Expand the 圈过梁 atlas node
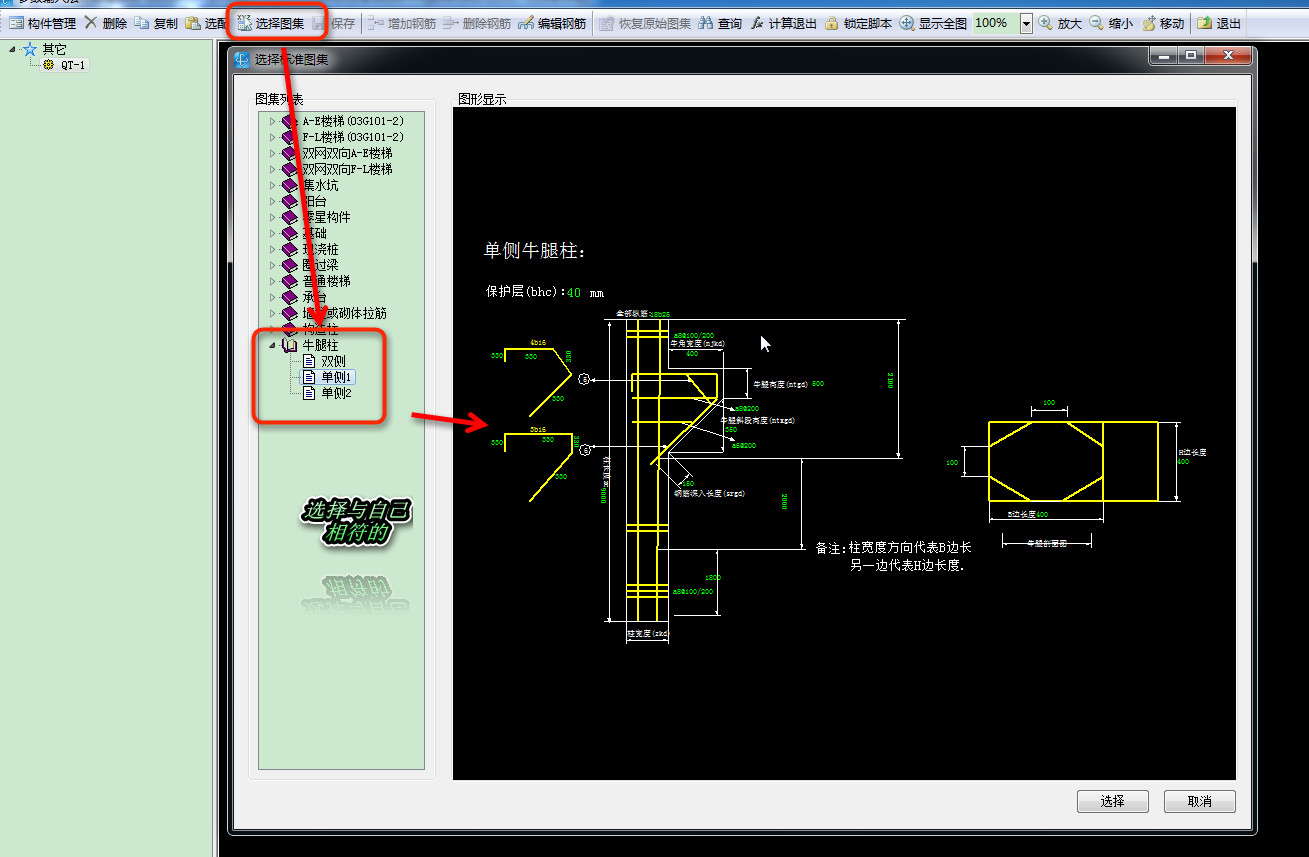Image resolution: width=1309 pixels, height=857 pixels. [271, 265]
